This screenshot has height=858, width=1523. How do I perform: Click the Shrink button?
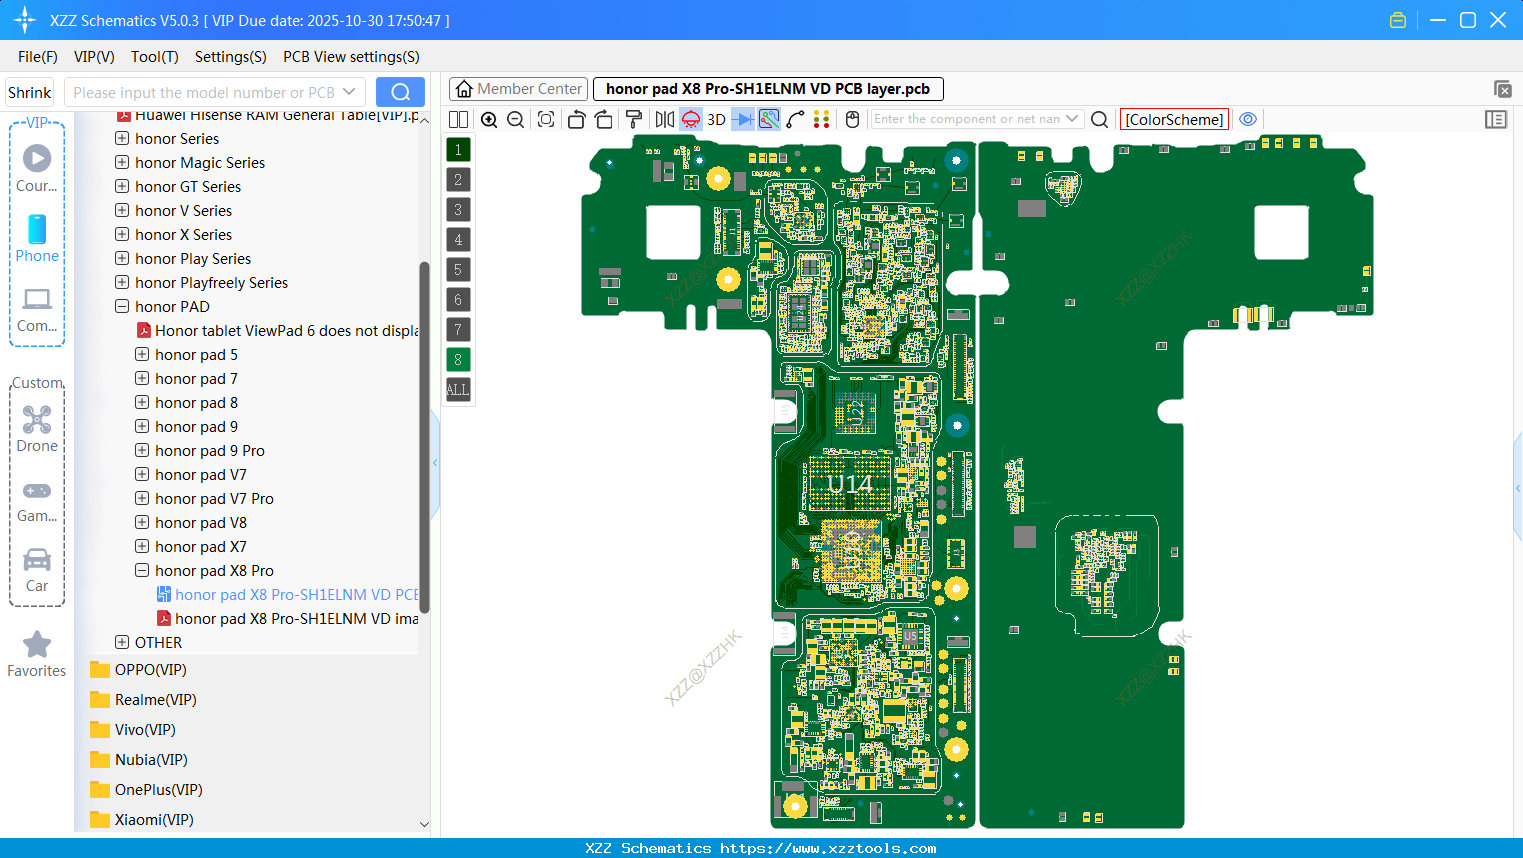coord(30,92)
